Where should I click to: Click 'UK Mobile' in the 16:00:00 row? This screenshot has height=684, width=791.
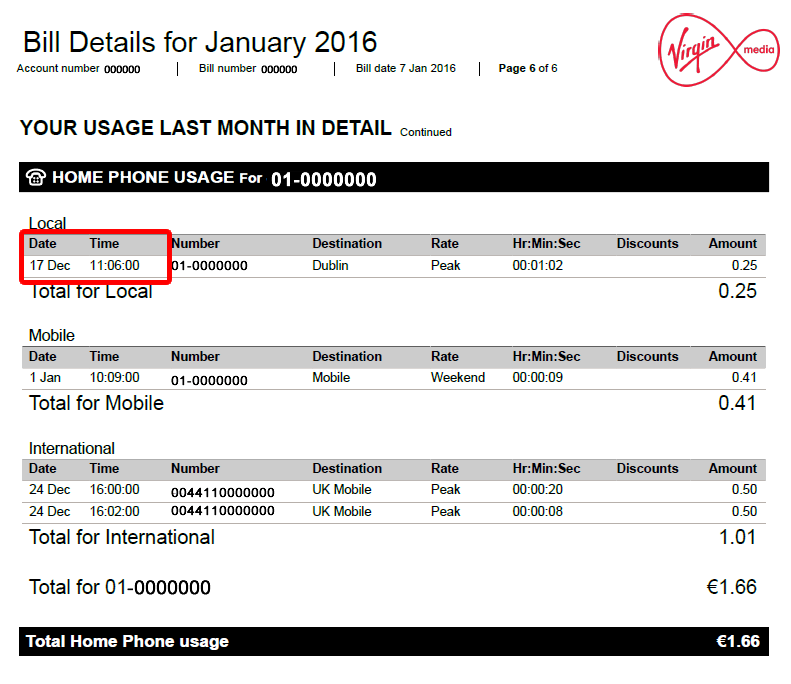pyautogui.click(x=342, y=489)
